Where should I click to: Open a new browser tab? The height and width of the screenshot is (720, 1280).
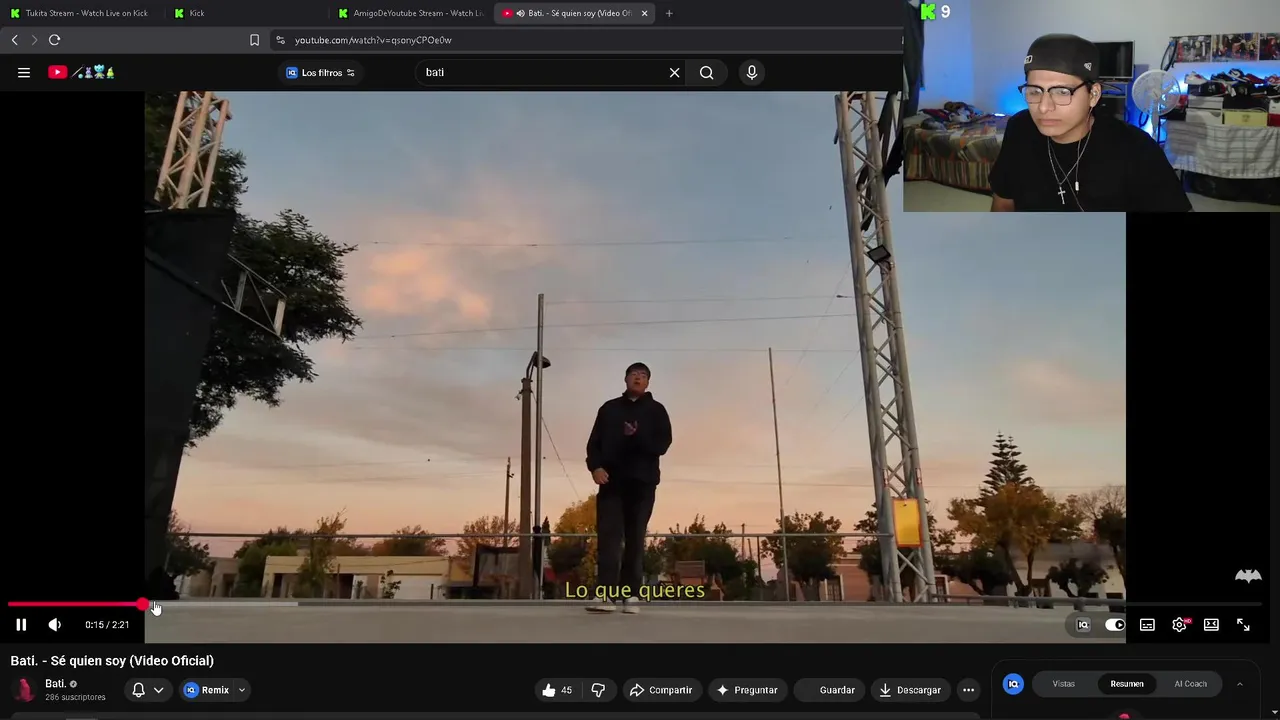pos(669,13)
